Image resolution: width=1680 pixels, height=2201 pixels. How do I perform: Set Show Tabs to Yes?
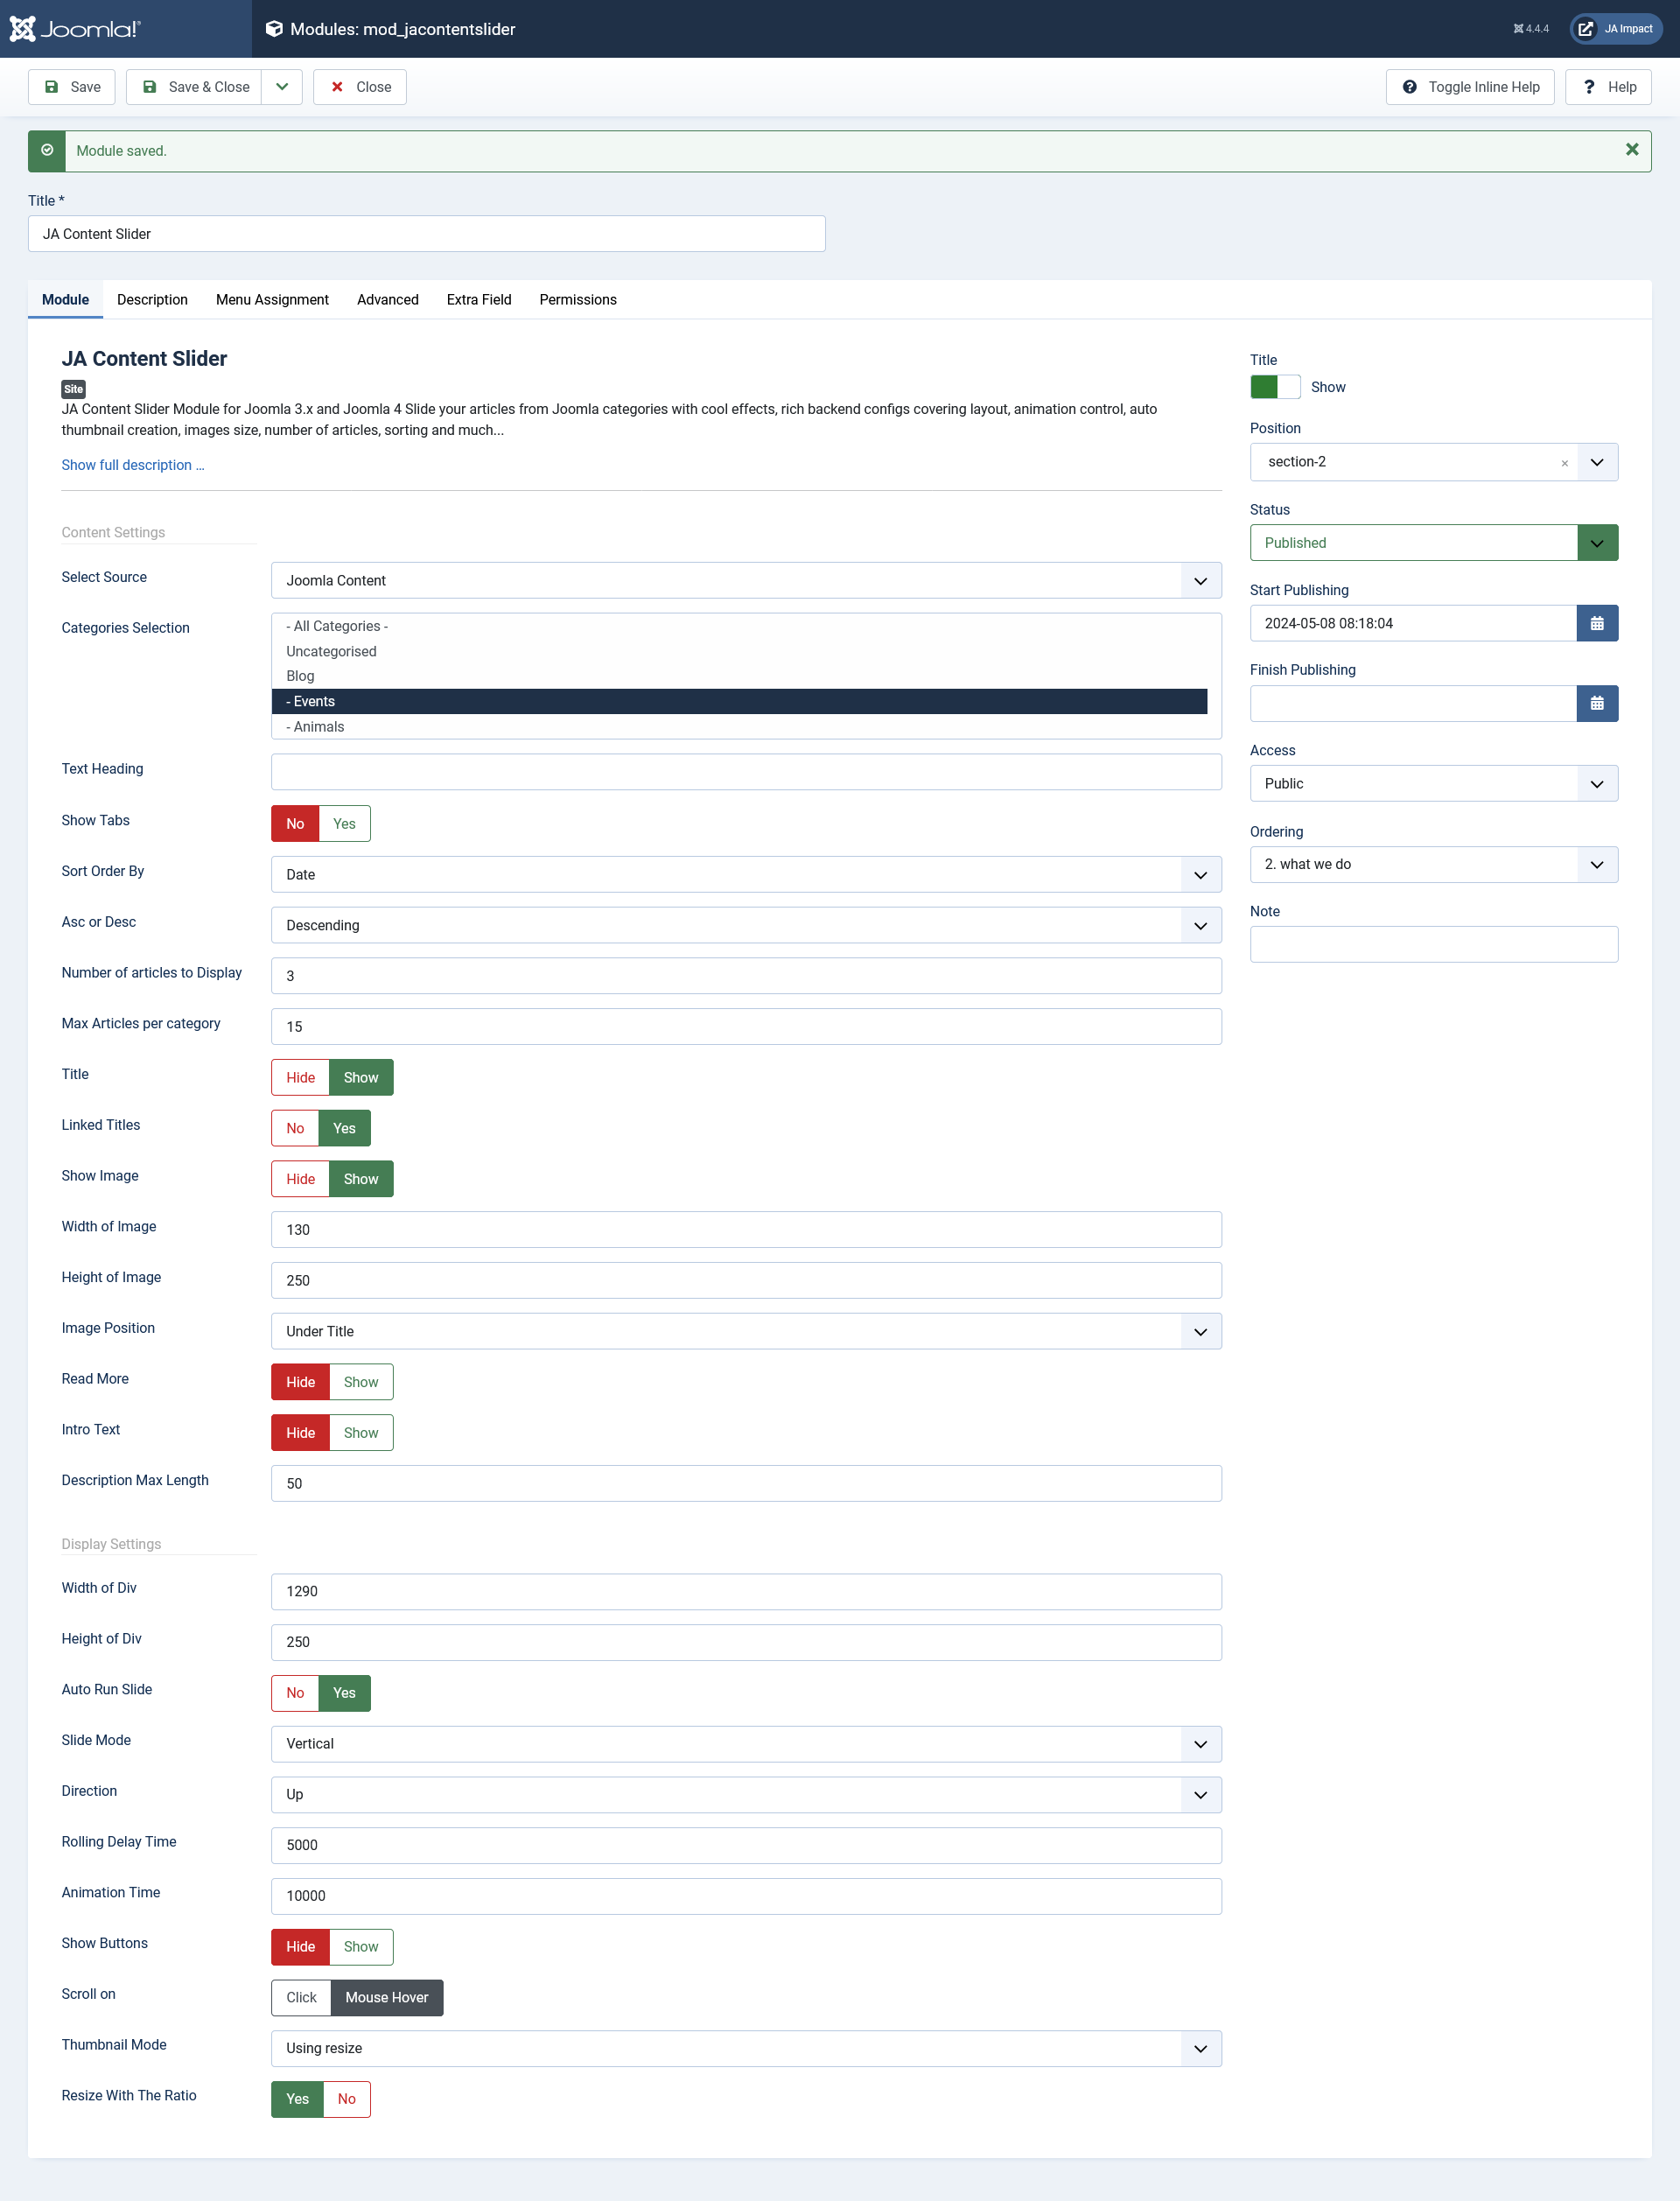[x=344, y=824]
